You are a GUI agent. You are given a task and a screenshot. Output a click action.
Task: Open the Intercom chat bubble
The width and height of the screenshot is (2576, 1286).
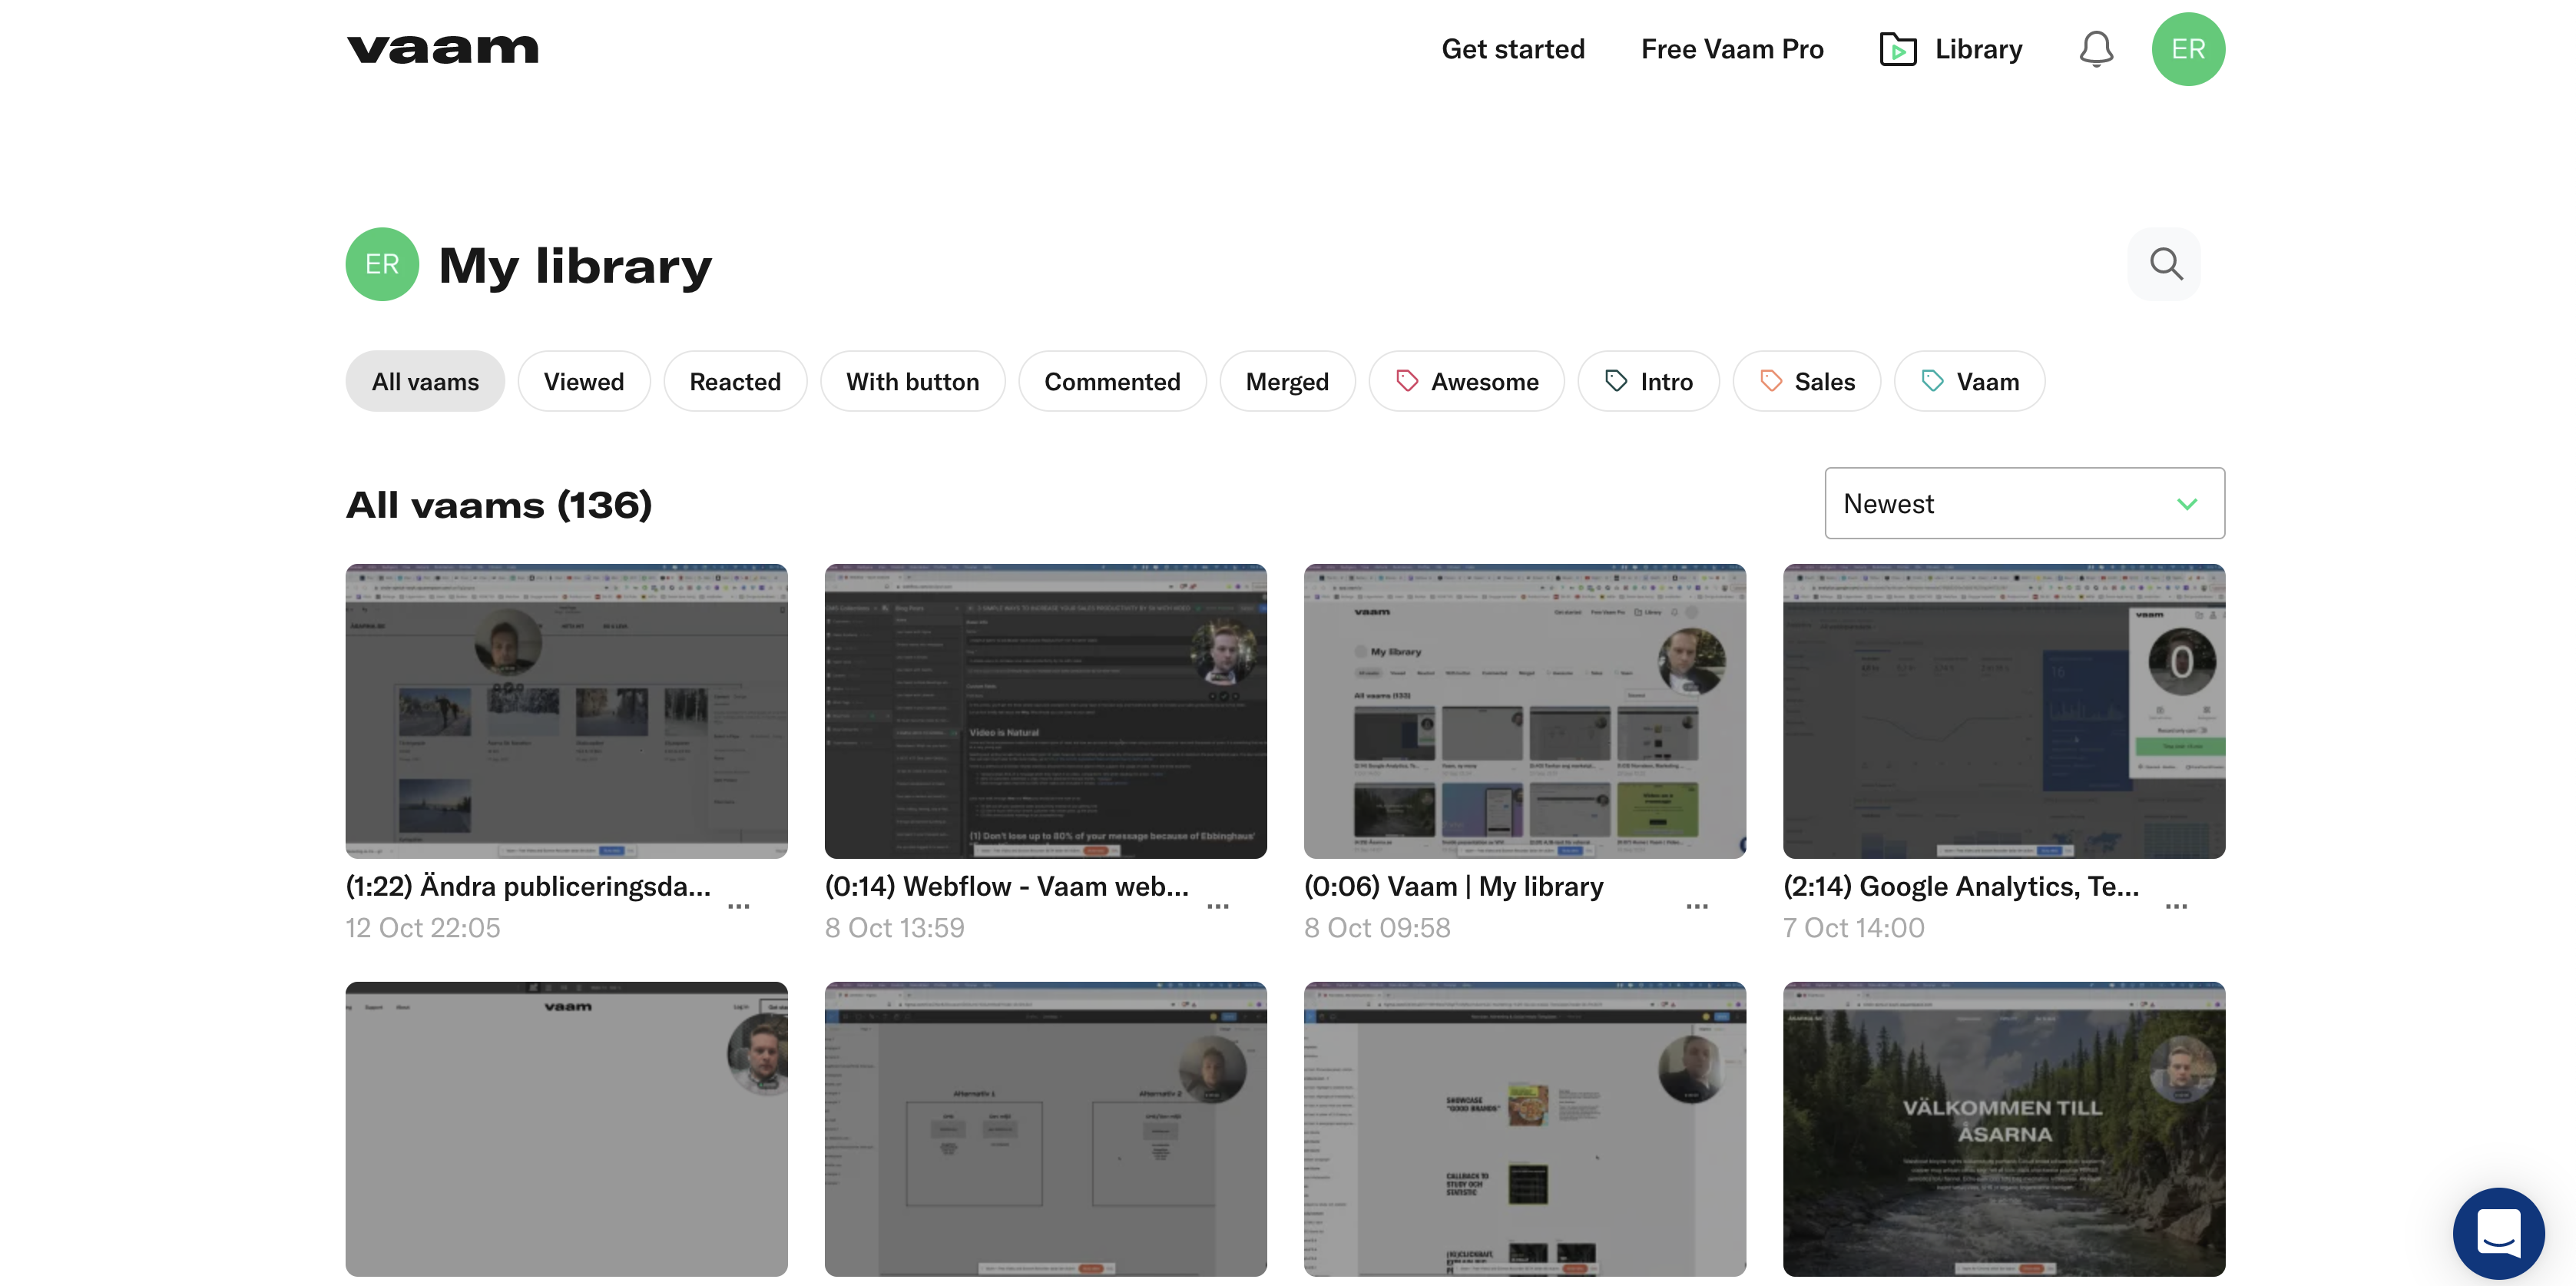(2499, 1233)
